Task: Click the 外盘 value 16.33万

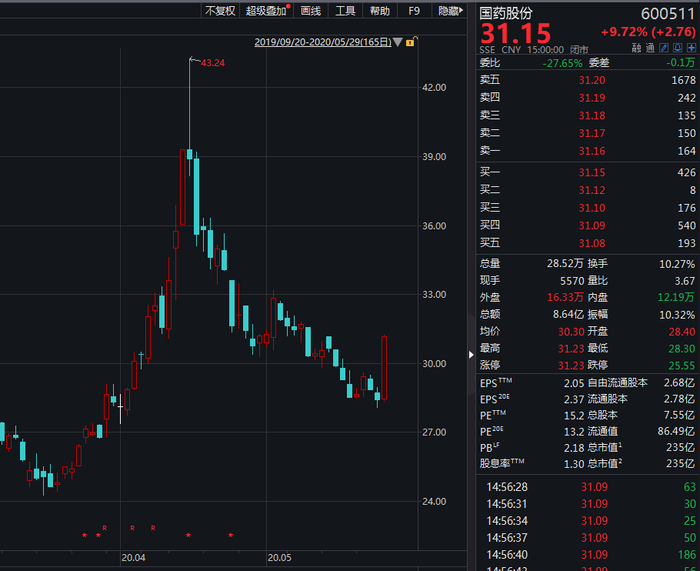Action: point(565,297)
